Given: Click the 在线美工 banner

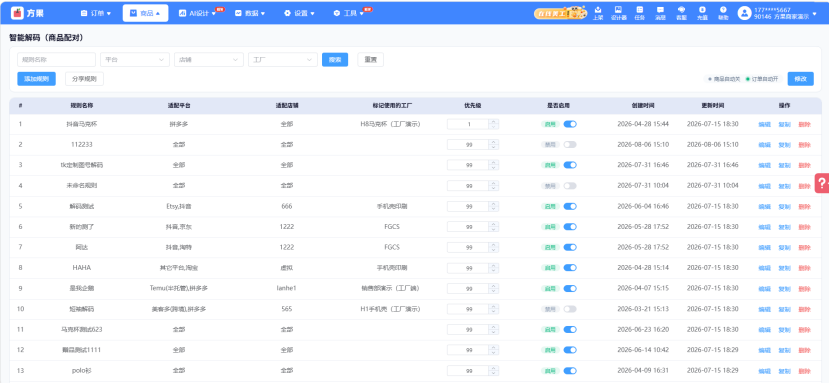Looking at the screenshot, I should (560, 13).
